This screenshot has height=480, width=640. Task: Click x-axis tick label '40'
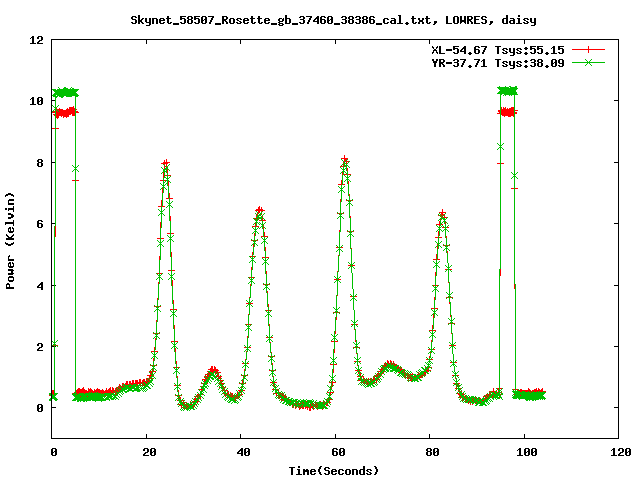coord(244,452)
